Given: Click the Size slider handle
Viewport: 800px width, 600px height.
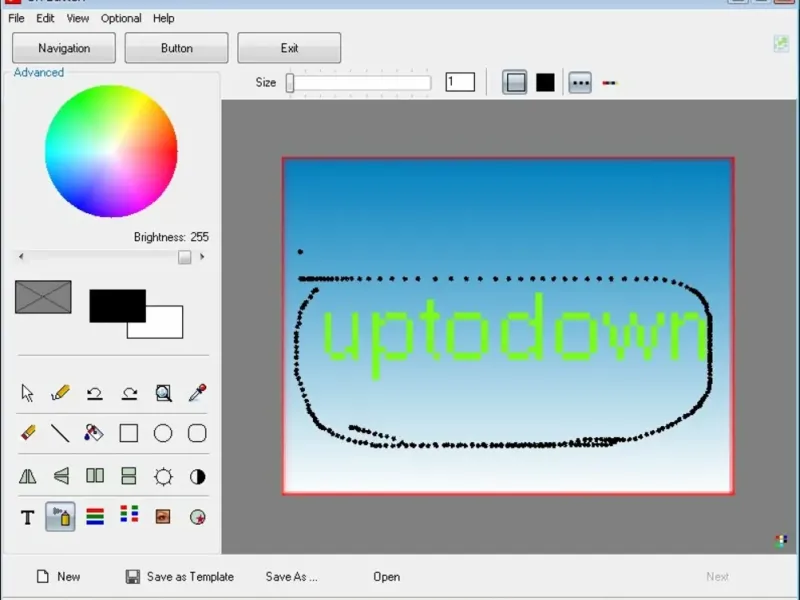Looking at the screenshot, I should coord(290,83).
